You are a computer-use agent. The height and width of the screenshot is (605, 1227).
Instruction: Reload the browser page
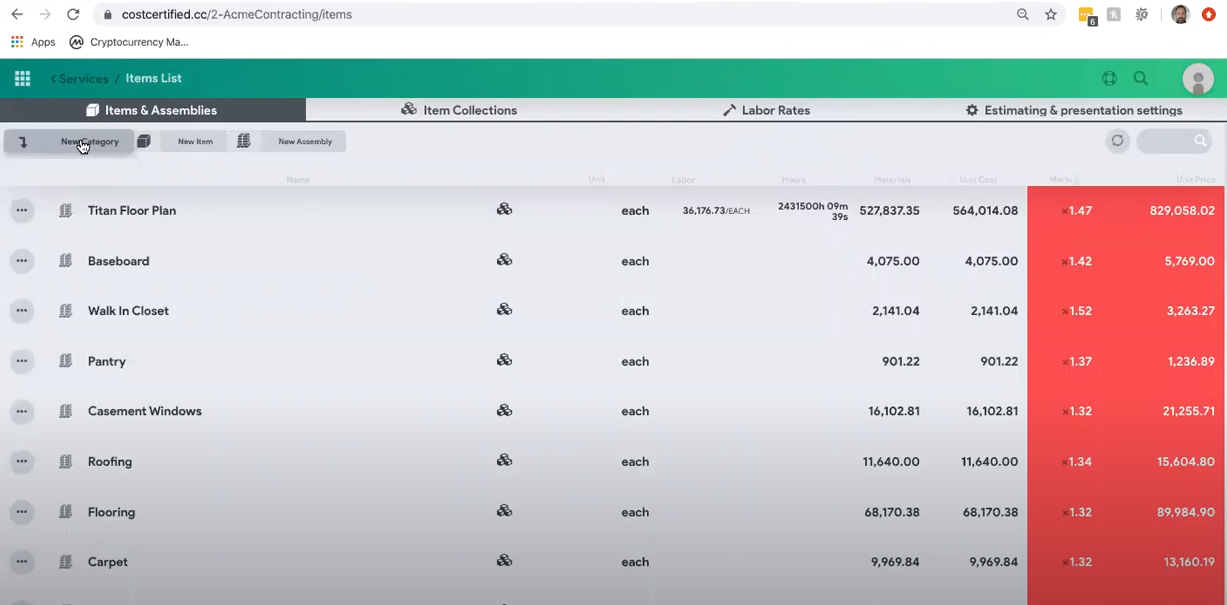click(73, 14)
